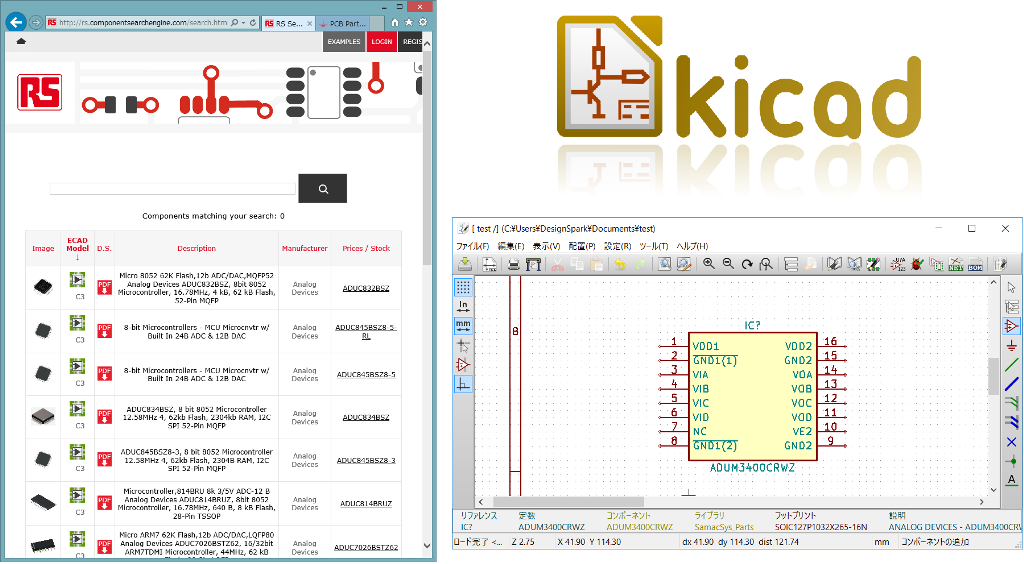Switch units to inches
Viewport: 1024px width, 564px height.
463,306
